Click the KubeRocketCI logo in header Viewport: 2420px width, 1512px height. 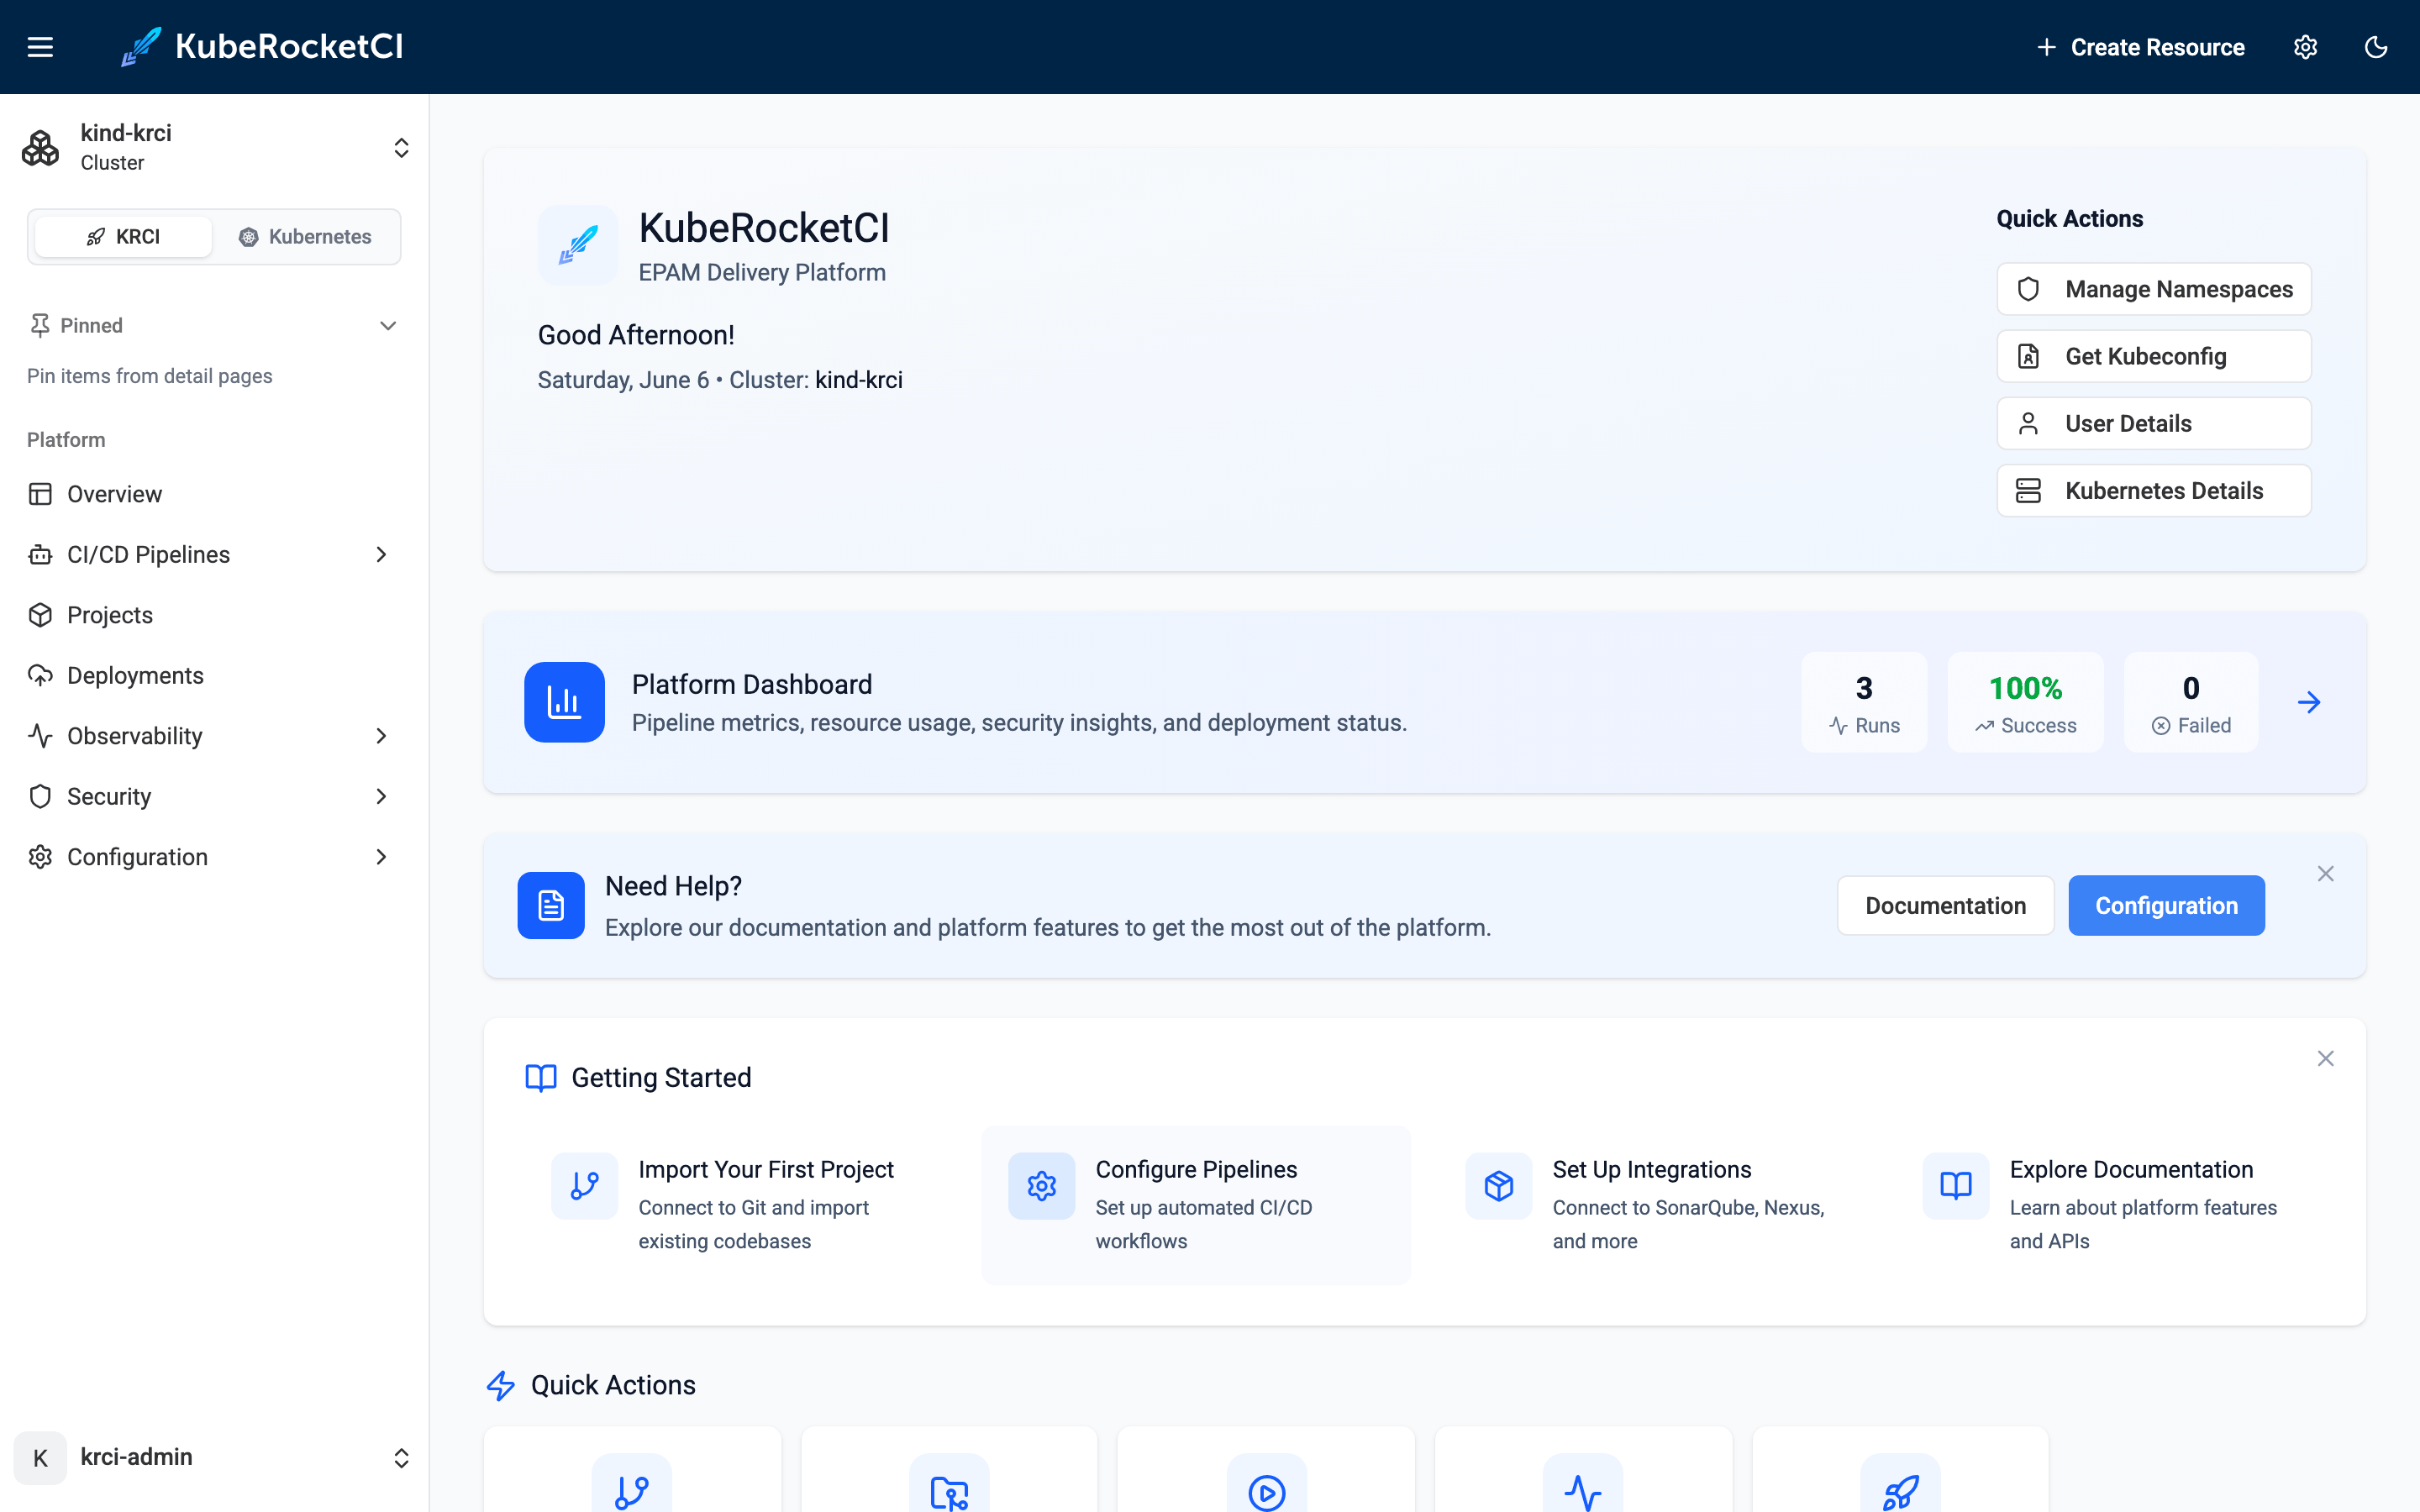coord(262,47)
